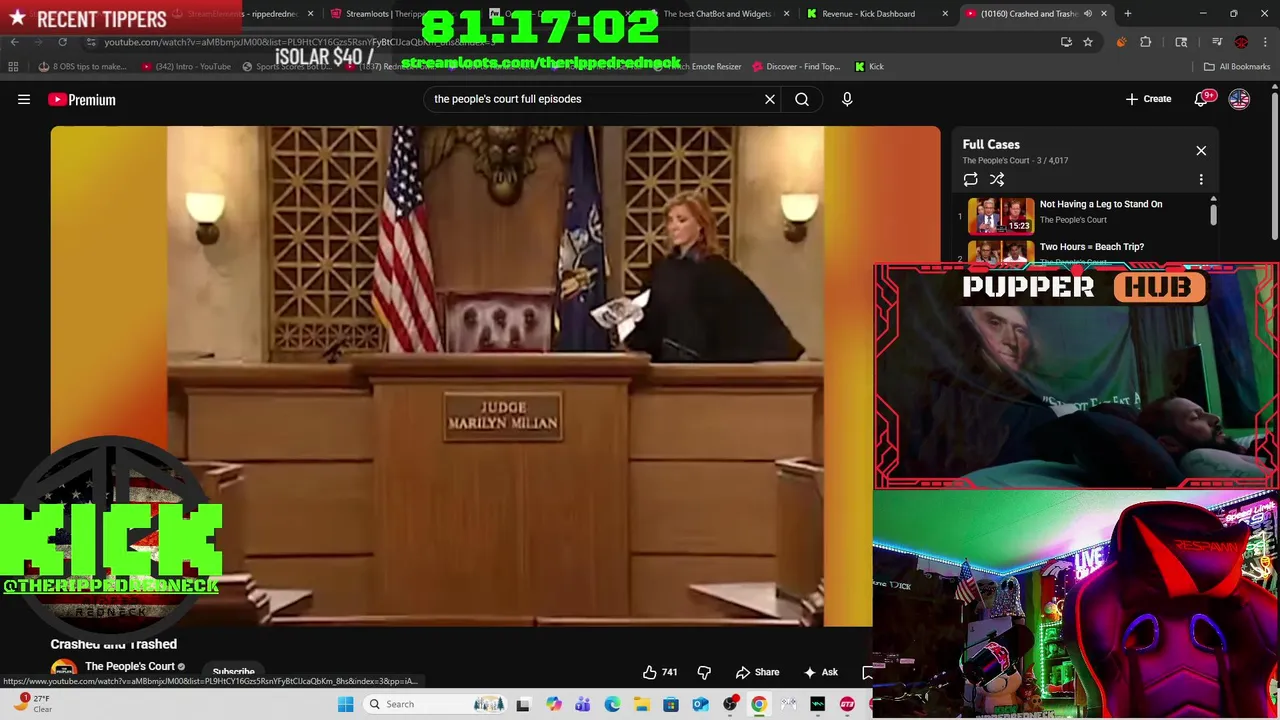Image resolution: width=1280 pixels, height=720 pixels.
Task: Click the 'Crashed and Trashed' video title
Action: pyautogui.click(x=114, y=644)
